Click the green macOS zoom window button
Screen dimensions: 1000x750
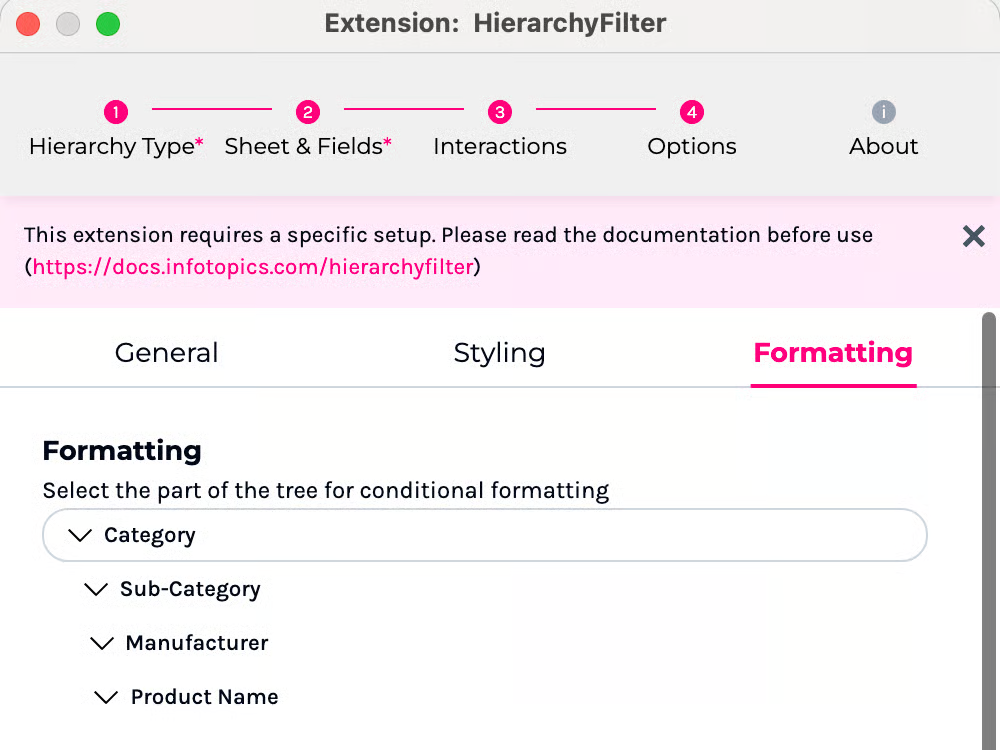(108, 24)
